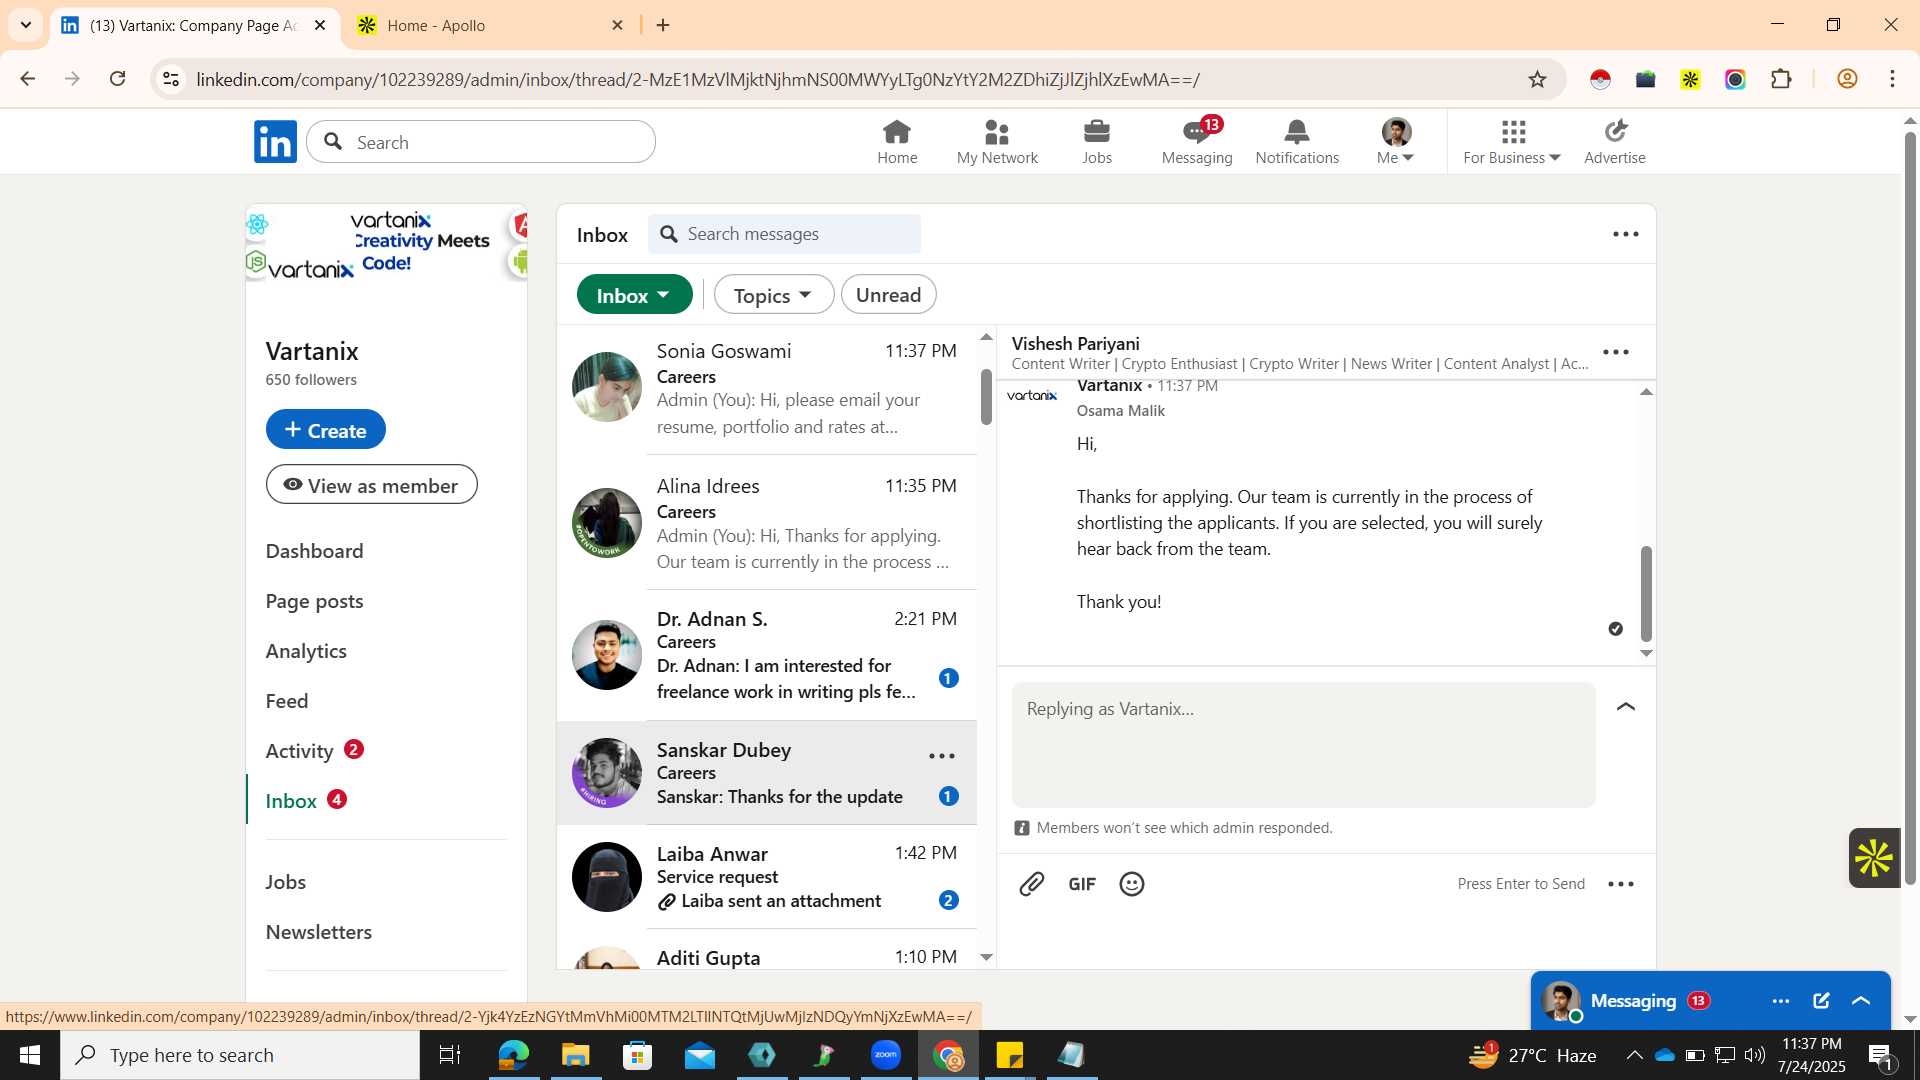The width and height of the screenshot is (1920, 1080).
Task: Click Windows taskbar search box
Action: 240,1055
